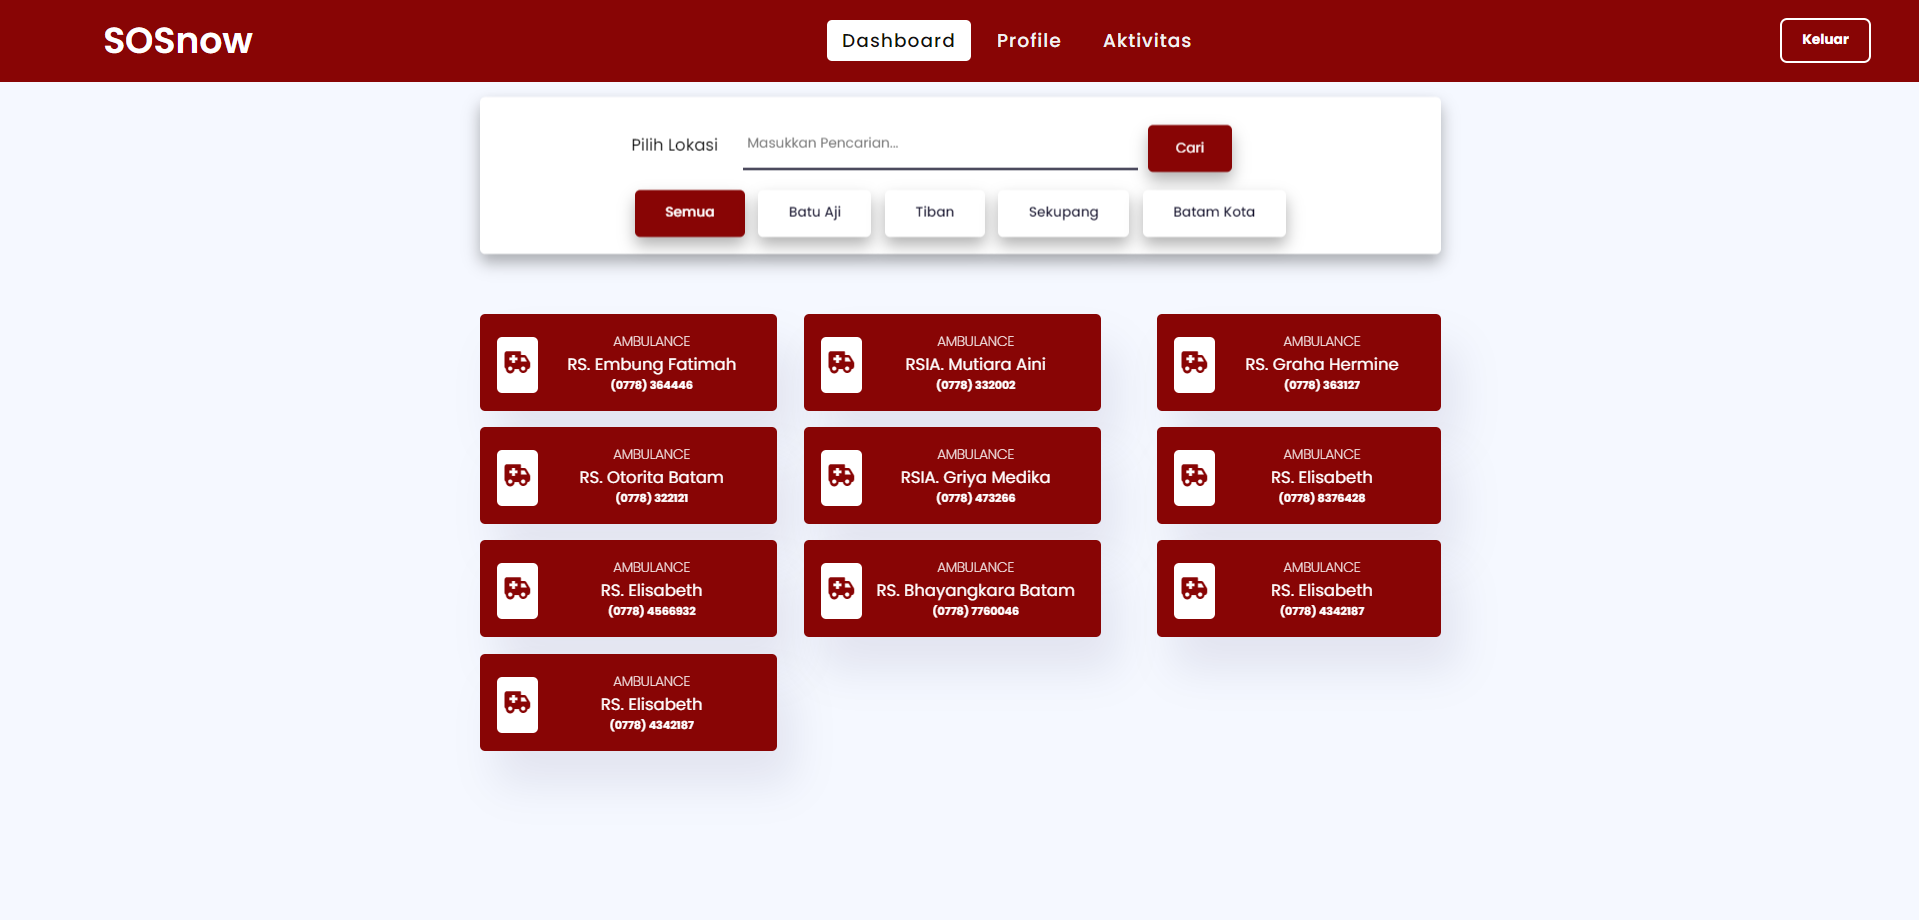The height and width of the screenshot is (920, 1919).
Task: Select the Dashboard tab
Action: (897, 40)
